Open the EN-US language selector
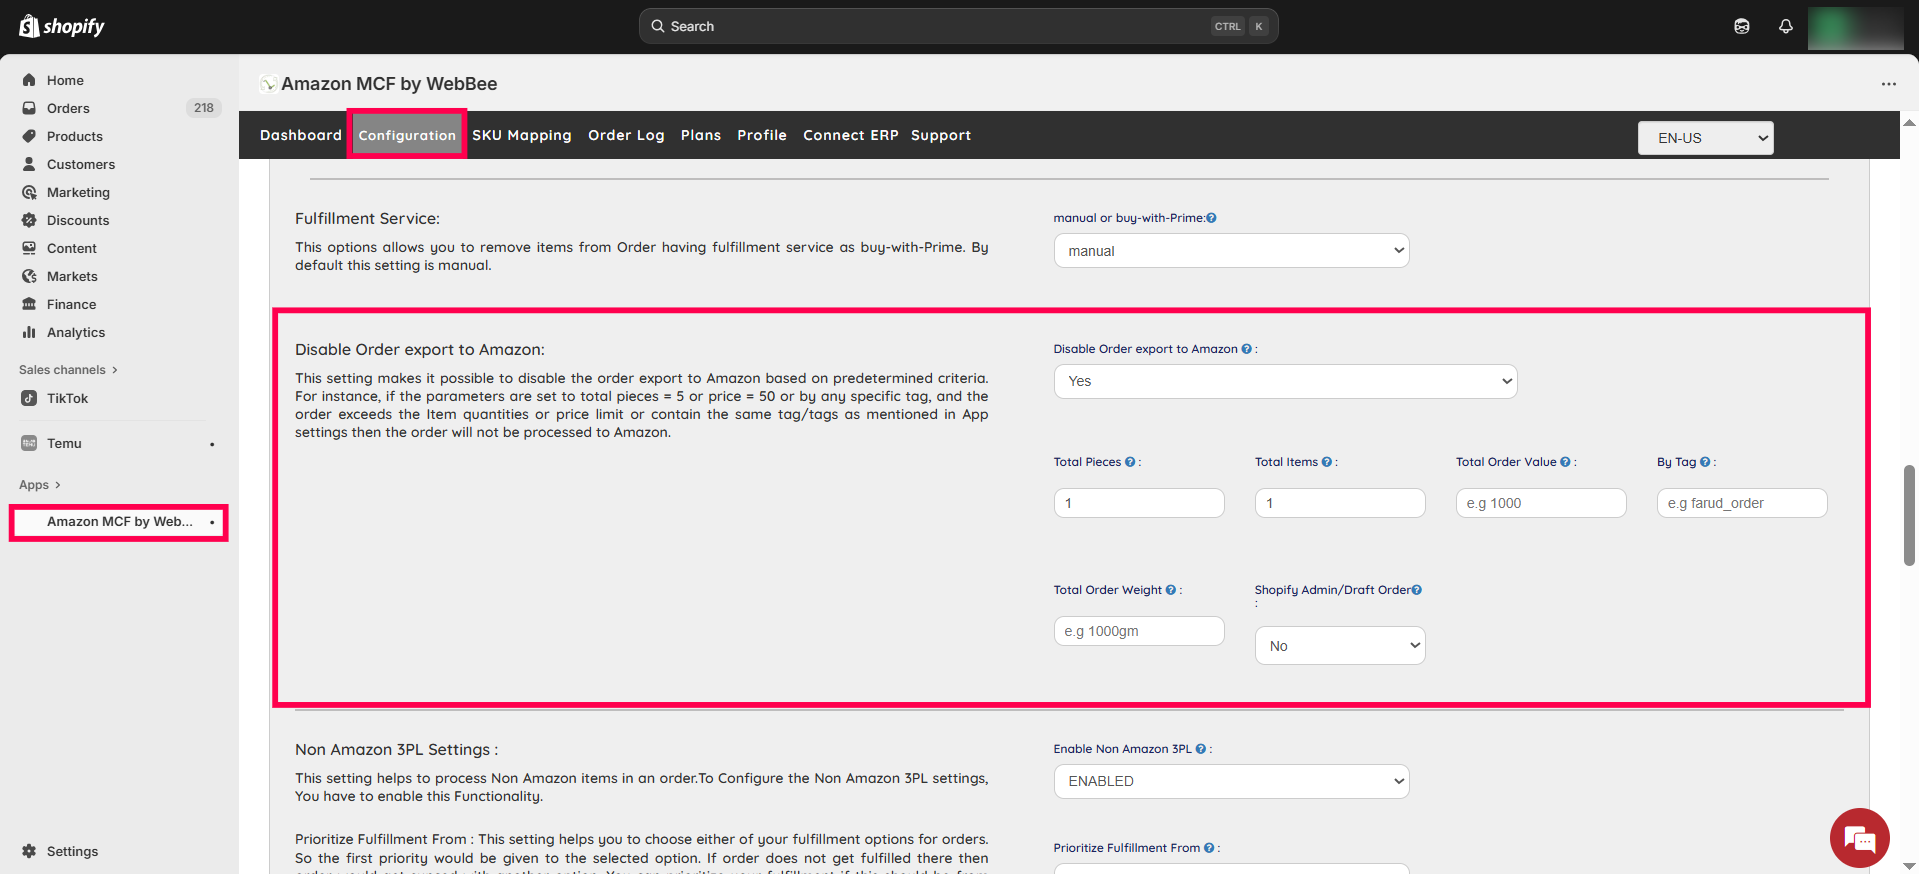The image size is (1919, 874). point(1705,138)
